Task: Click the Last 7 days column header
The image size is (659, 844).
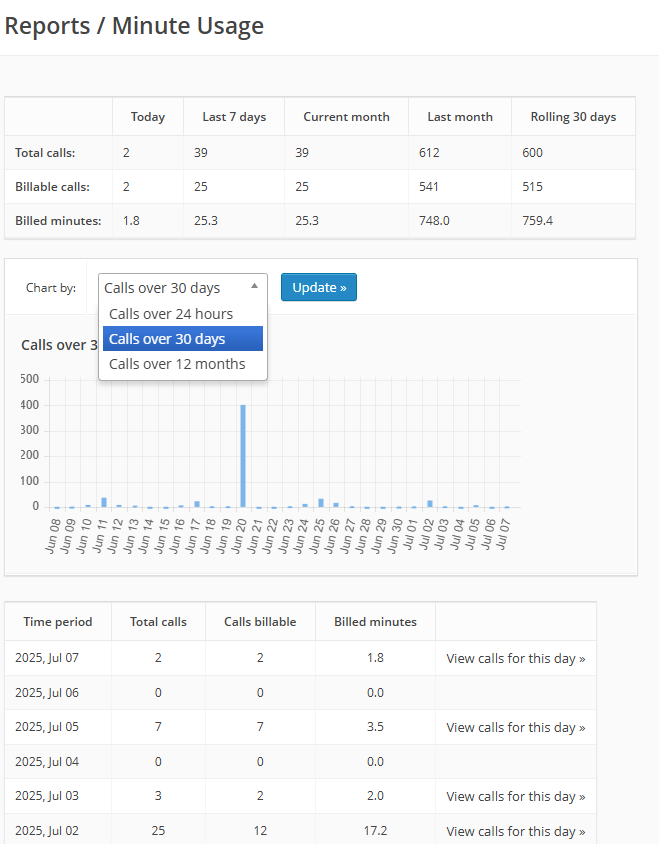Action: pyautogui.click(x=234, y=117)
